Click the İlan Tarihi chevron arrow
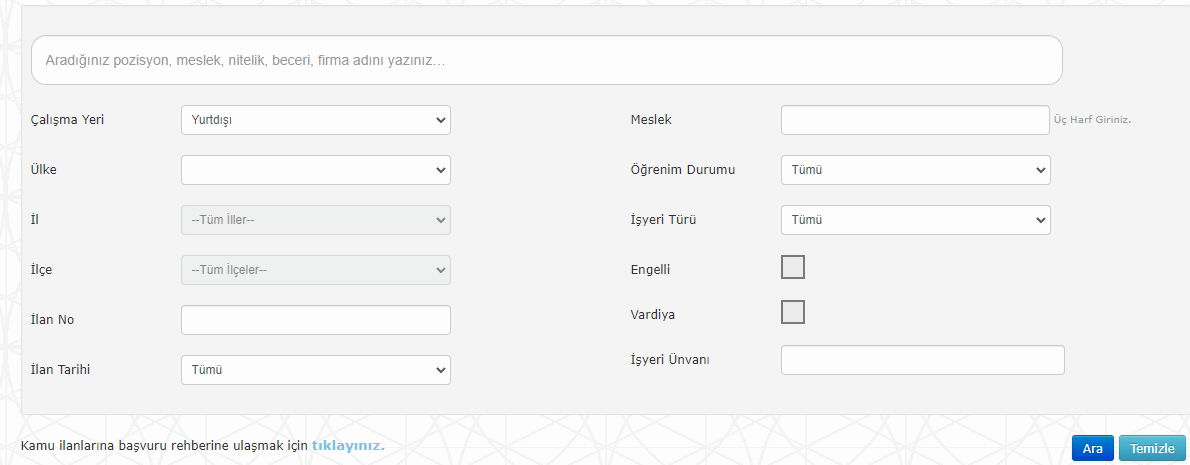Screen dimensions: 1190x465 (440, 370)
